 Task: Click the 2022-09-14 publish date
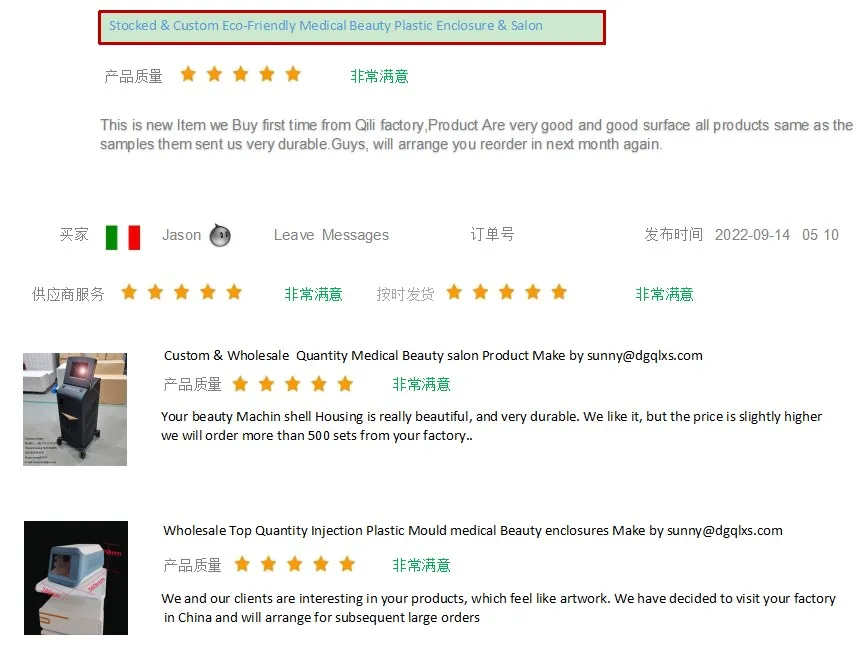752,235
